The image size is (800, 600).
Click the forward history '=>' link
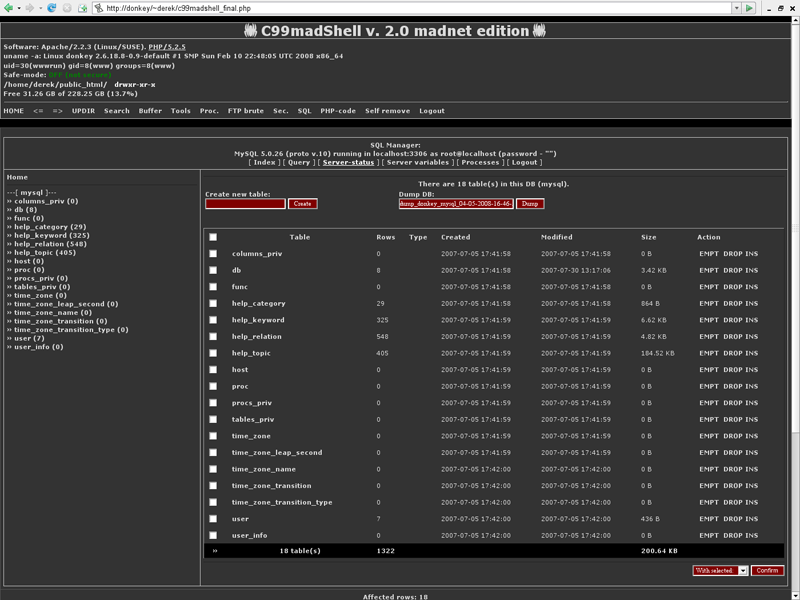click(x=58, y=111)
